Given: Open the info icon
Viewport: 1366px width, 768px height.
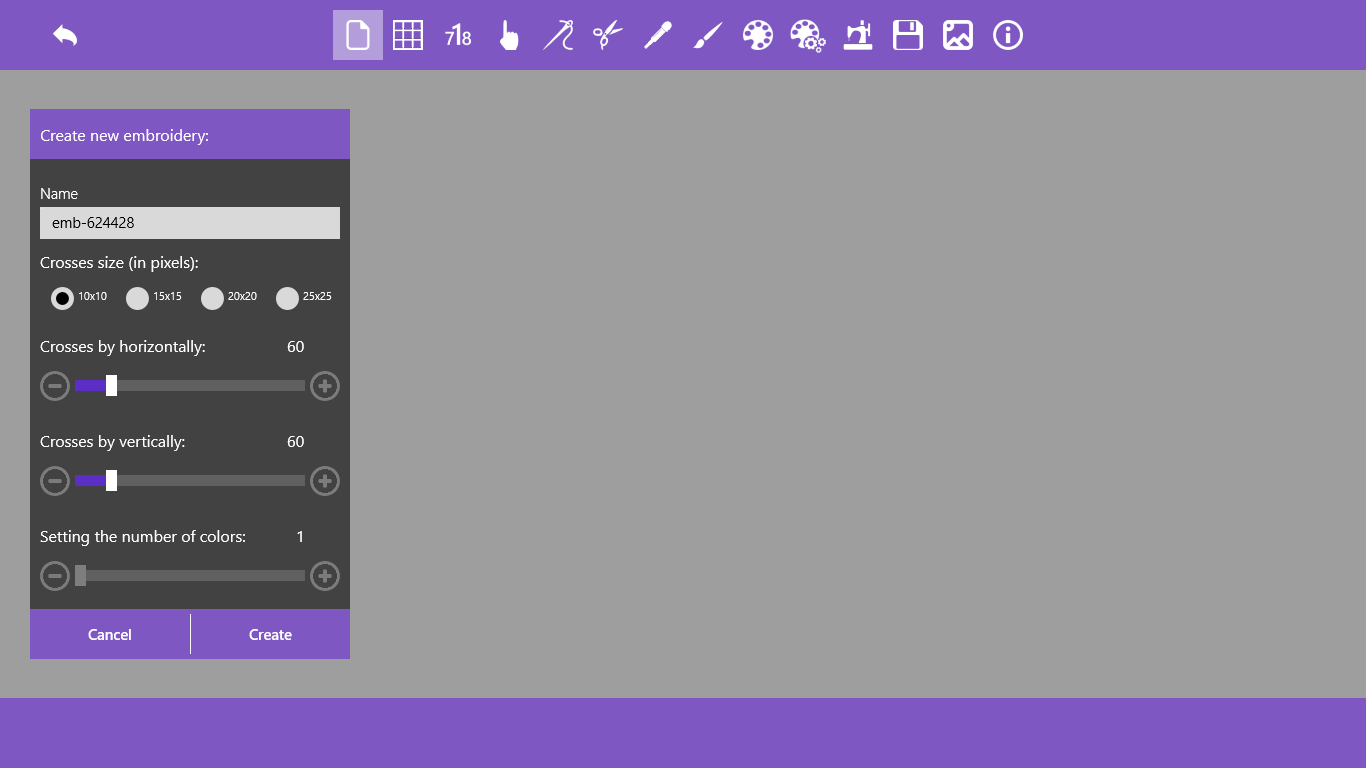Looking at the screenshot, I should pyautogui.click(x=1008, y=35).
